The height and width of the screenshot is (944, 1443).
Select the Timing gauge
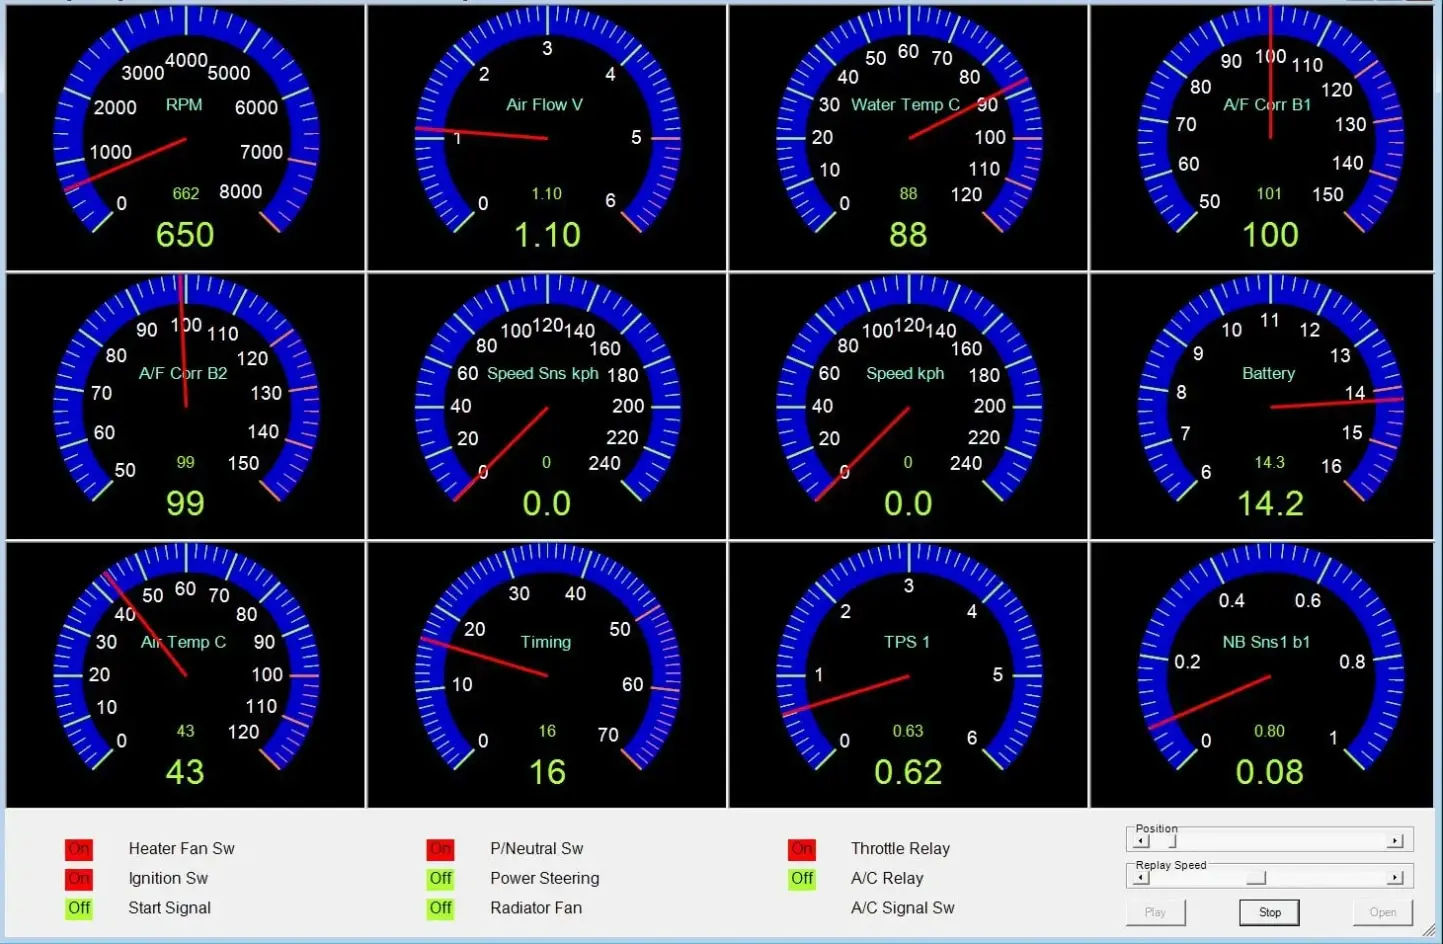pos(547,675)
